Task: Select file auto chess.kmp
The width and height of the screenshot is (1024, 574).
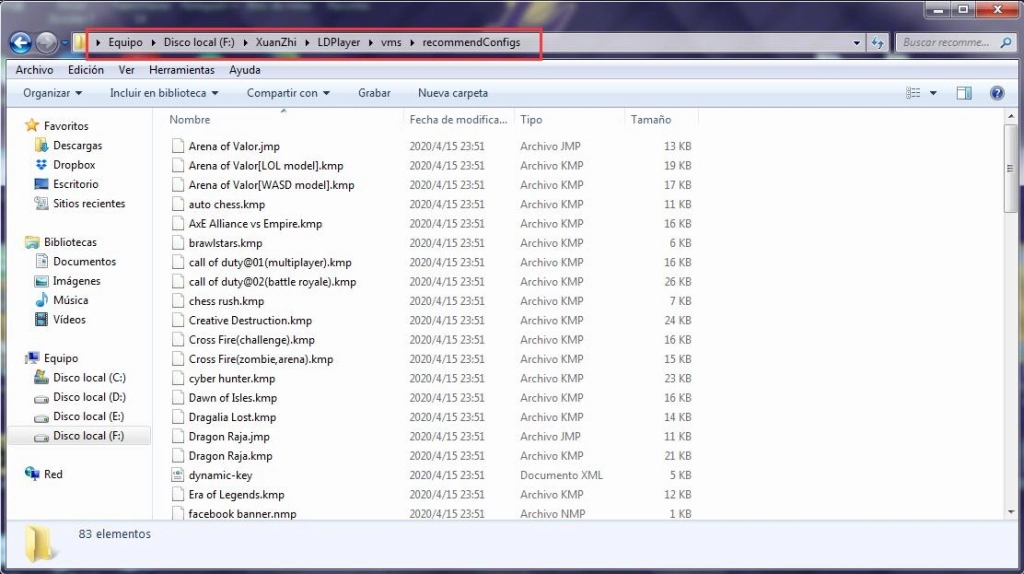Action: click(x=227, y=204)
